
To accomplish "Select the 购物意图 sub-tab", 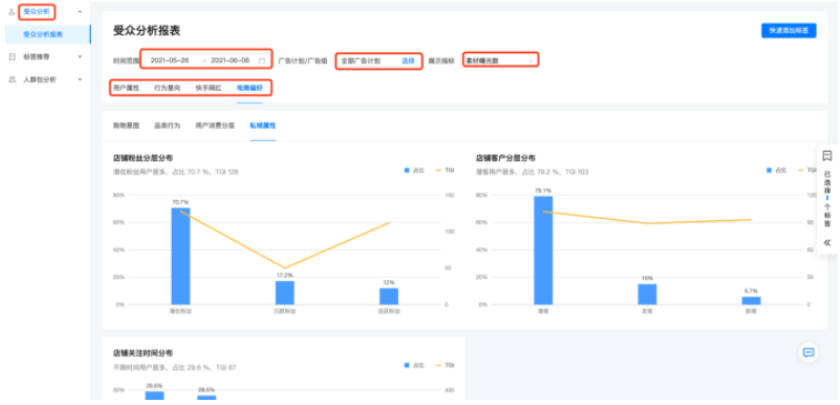I will [126, 126].
